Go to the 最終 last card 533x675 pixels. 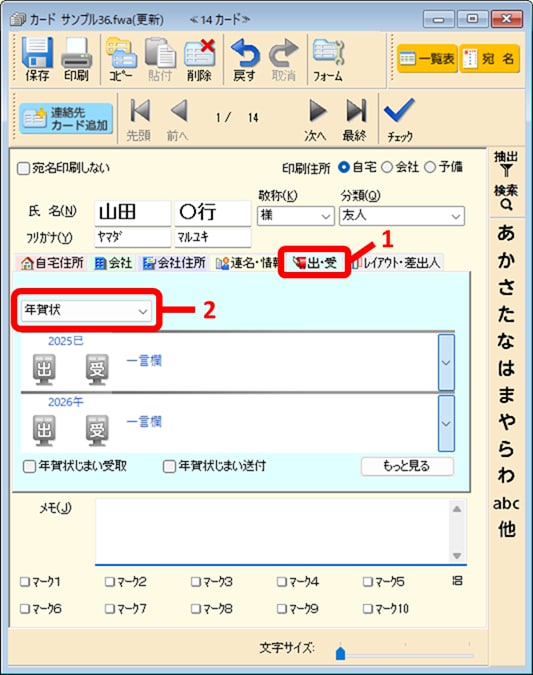(x=356, y=111)
